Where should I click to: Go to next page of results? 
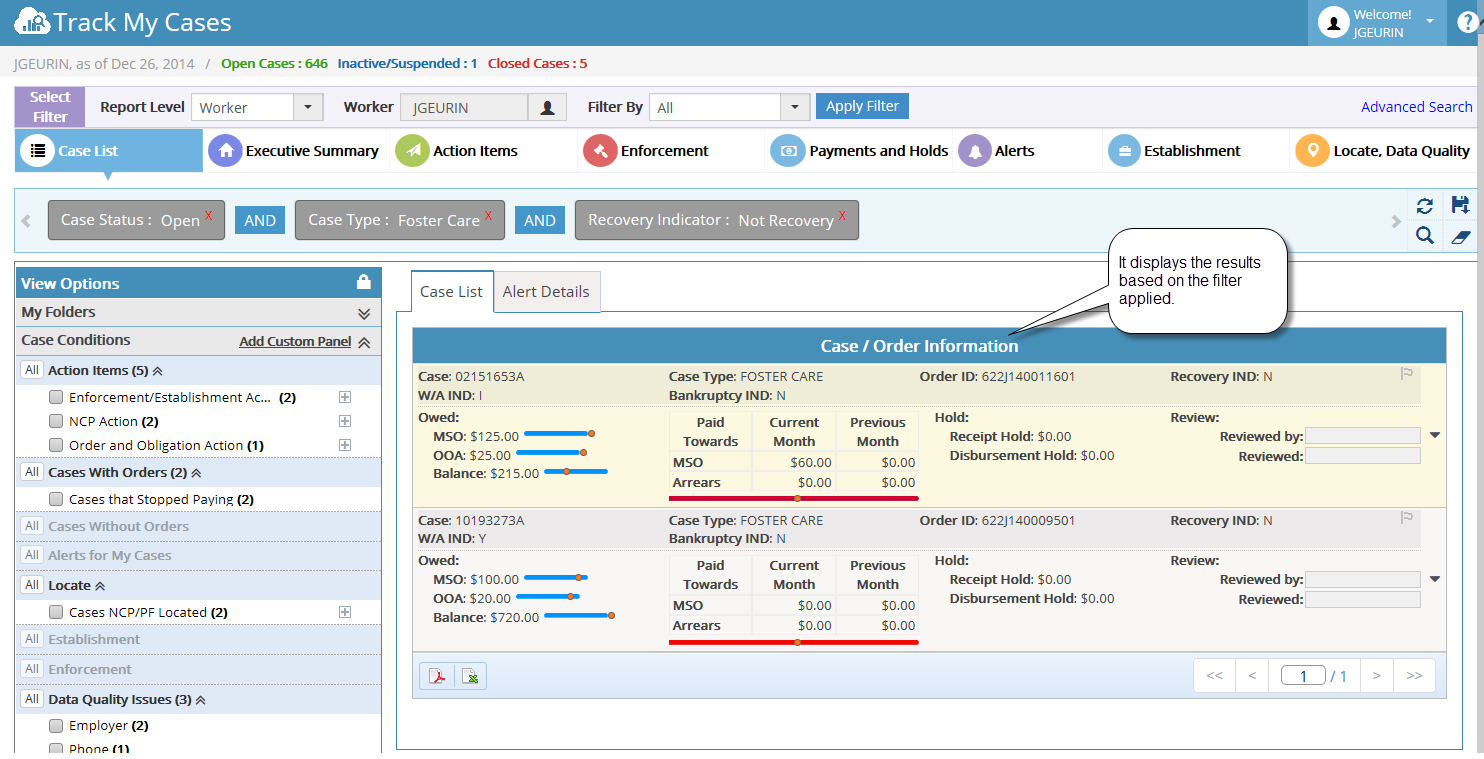tap(1376, 676)
